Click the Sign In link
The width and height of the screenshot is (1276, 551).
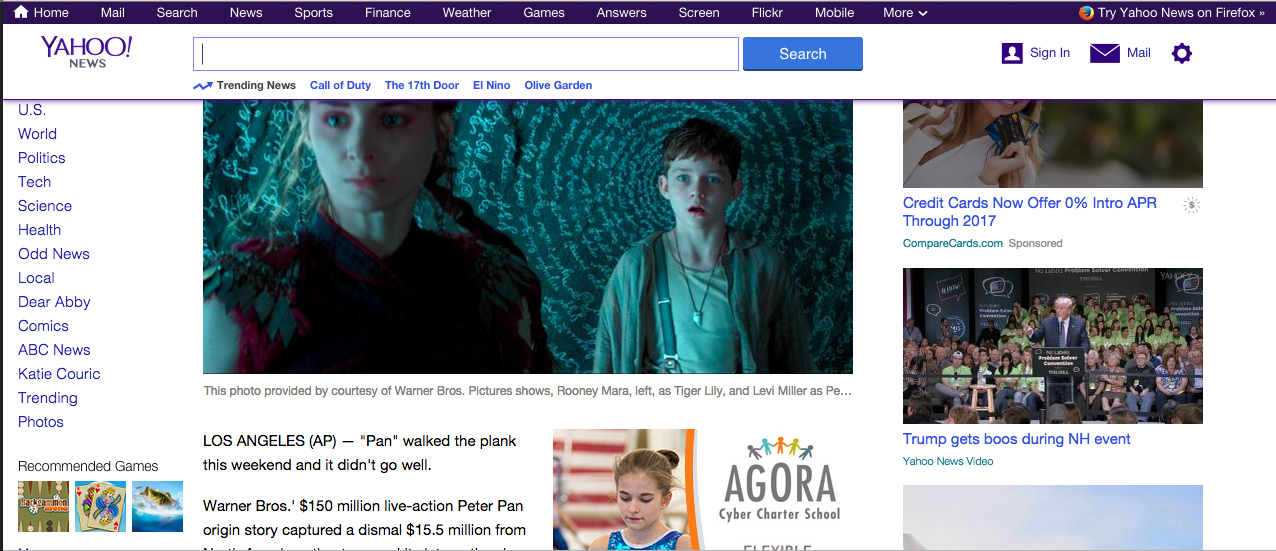coord(1050,53)
